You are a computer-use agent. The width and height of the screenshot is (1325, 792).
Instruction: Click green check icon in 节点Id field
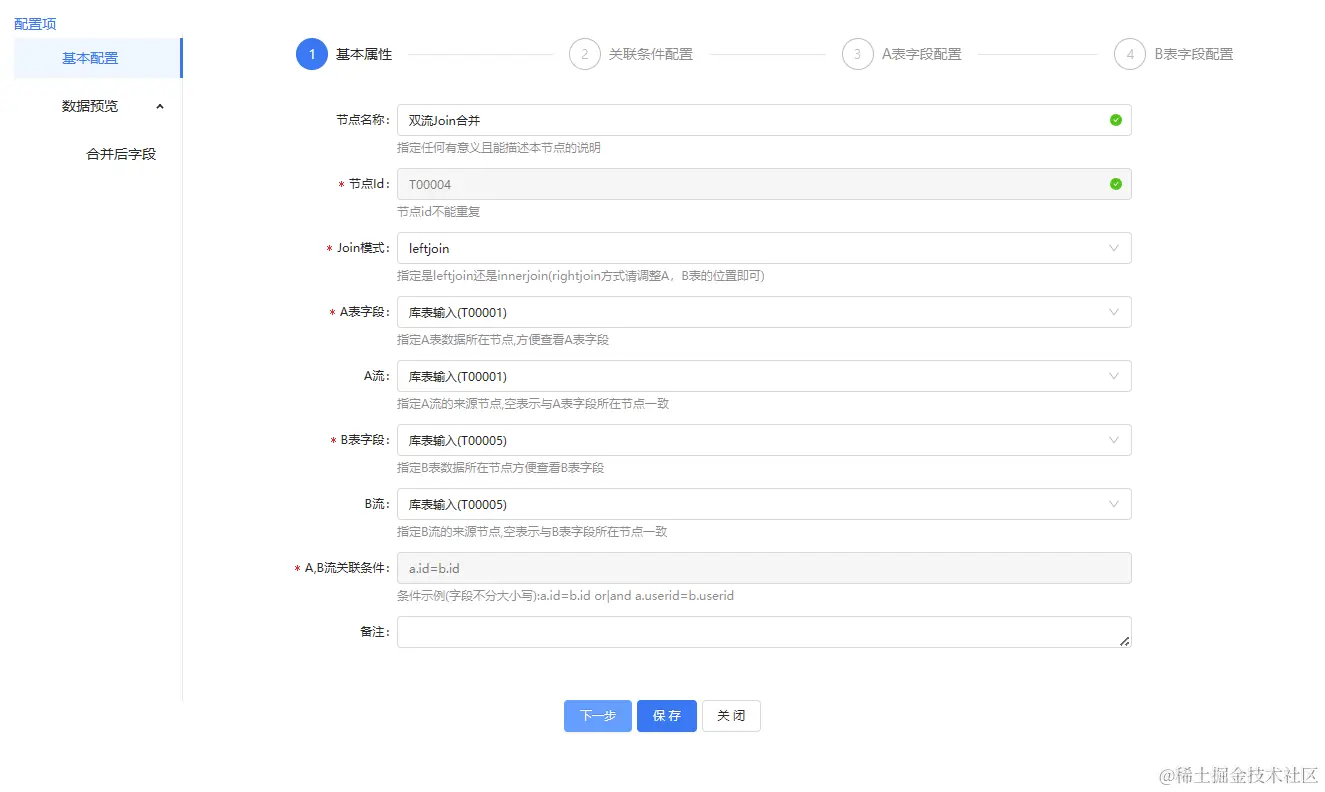pyautogui.click(x=1115, y=184)
